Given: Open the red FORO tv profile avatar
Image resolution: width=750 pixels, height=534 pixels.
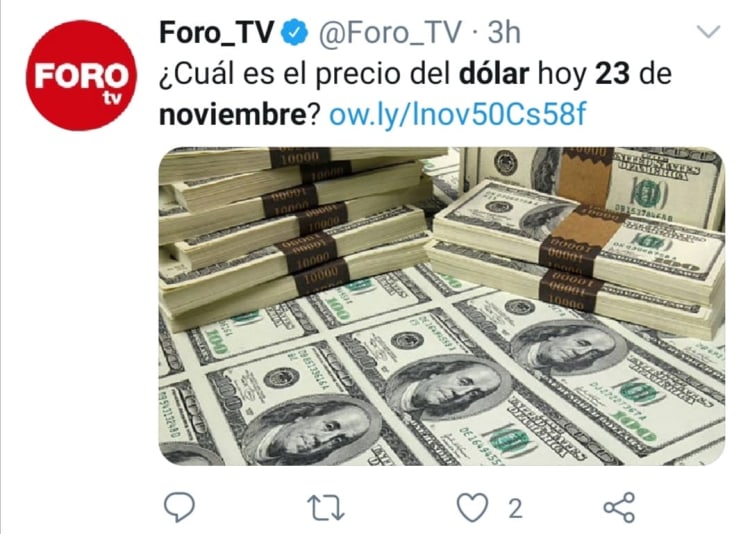Looking at the screenshot, I should (81, 75).
